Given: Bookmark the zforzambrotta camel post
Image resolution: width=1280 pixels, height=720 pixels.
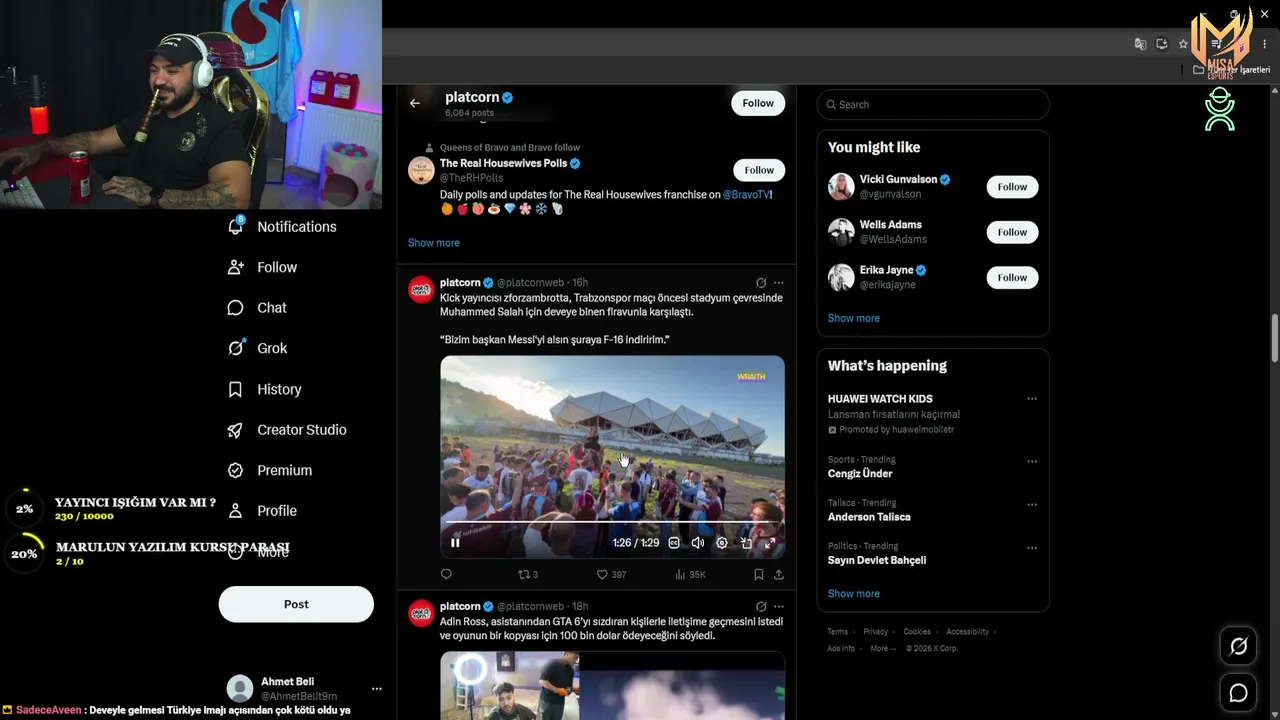Looking at the screenshot, I should 758,574.
